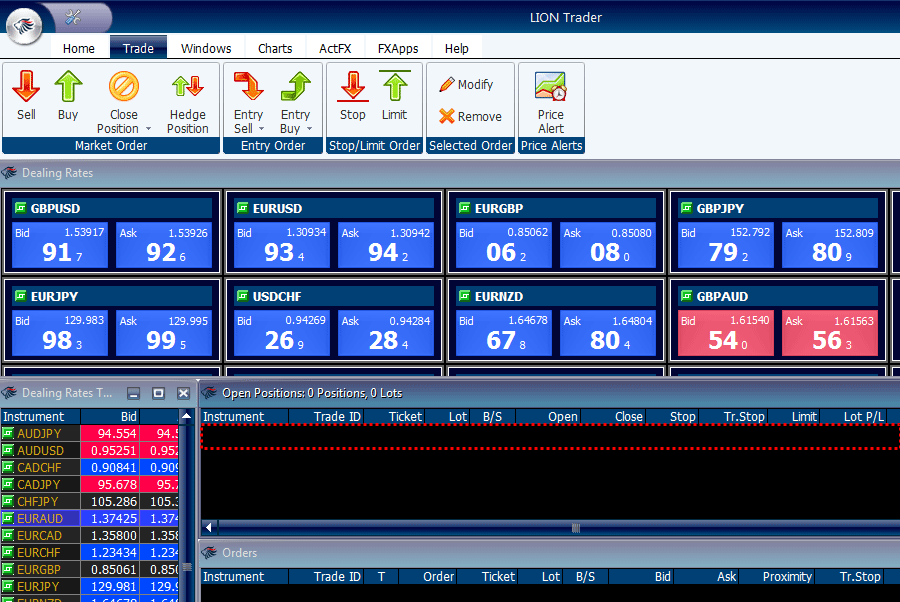Click the GBPUSD instrument chart icon
The height and width of the screenshot is (602, 900).
pyautogui.click(x=21, y=208)
